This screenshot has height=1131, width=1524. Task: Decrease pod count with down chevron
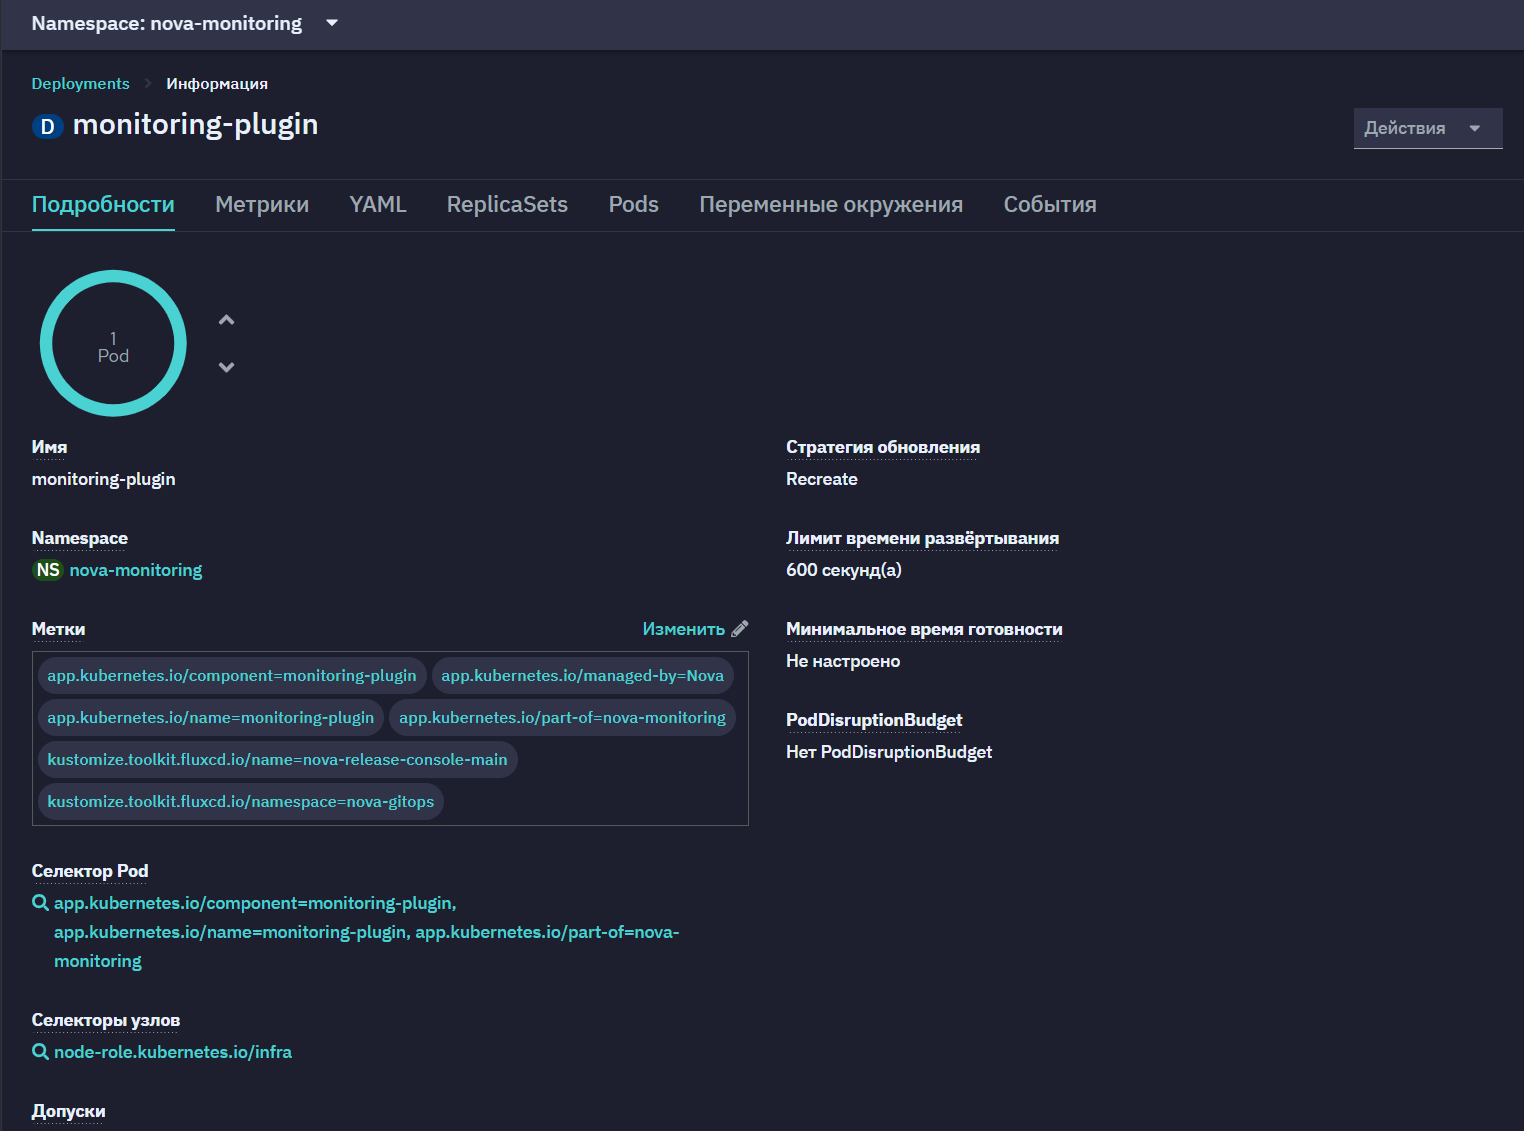click(x=227, y=367)
